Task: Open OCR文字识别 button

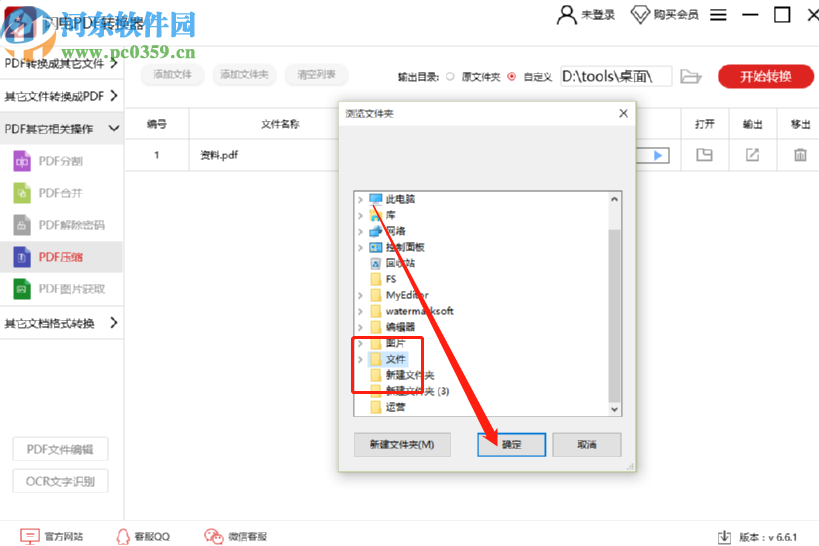Action: coord(60,481)
